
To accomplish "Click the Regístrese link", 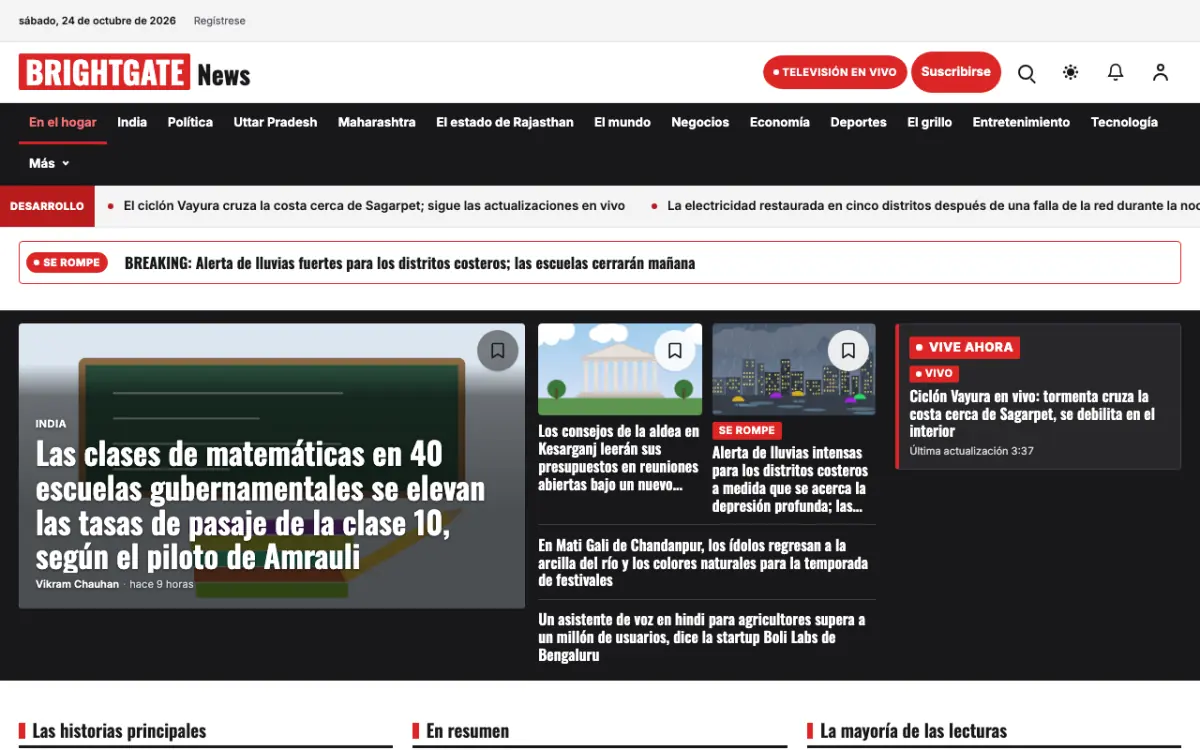I will coord(219,20).
